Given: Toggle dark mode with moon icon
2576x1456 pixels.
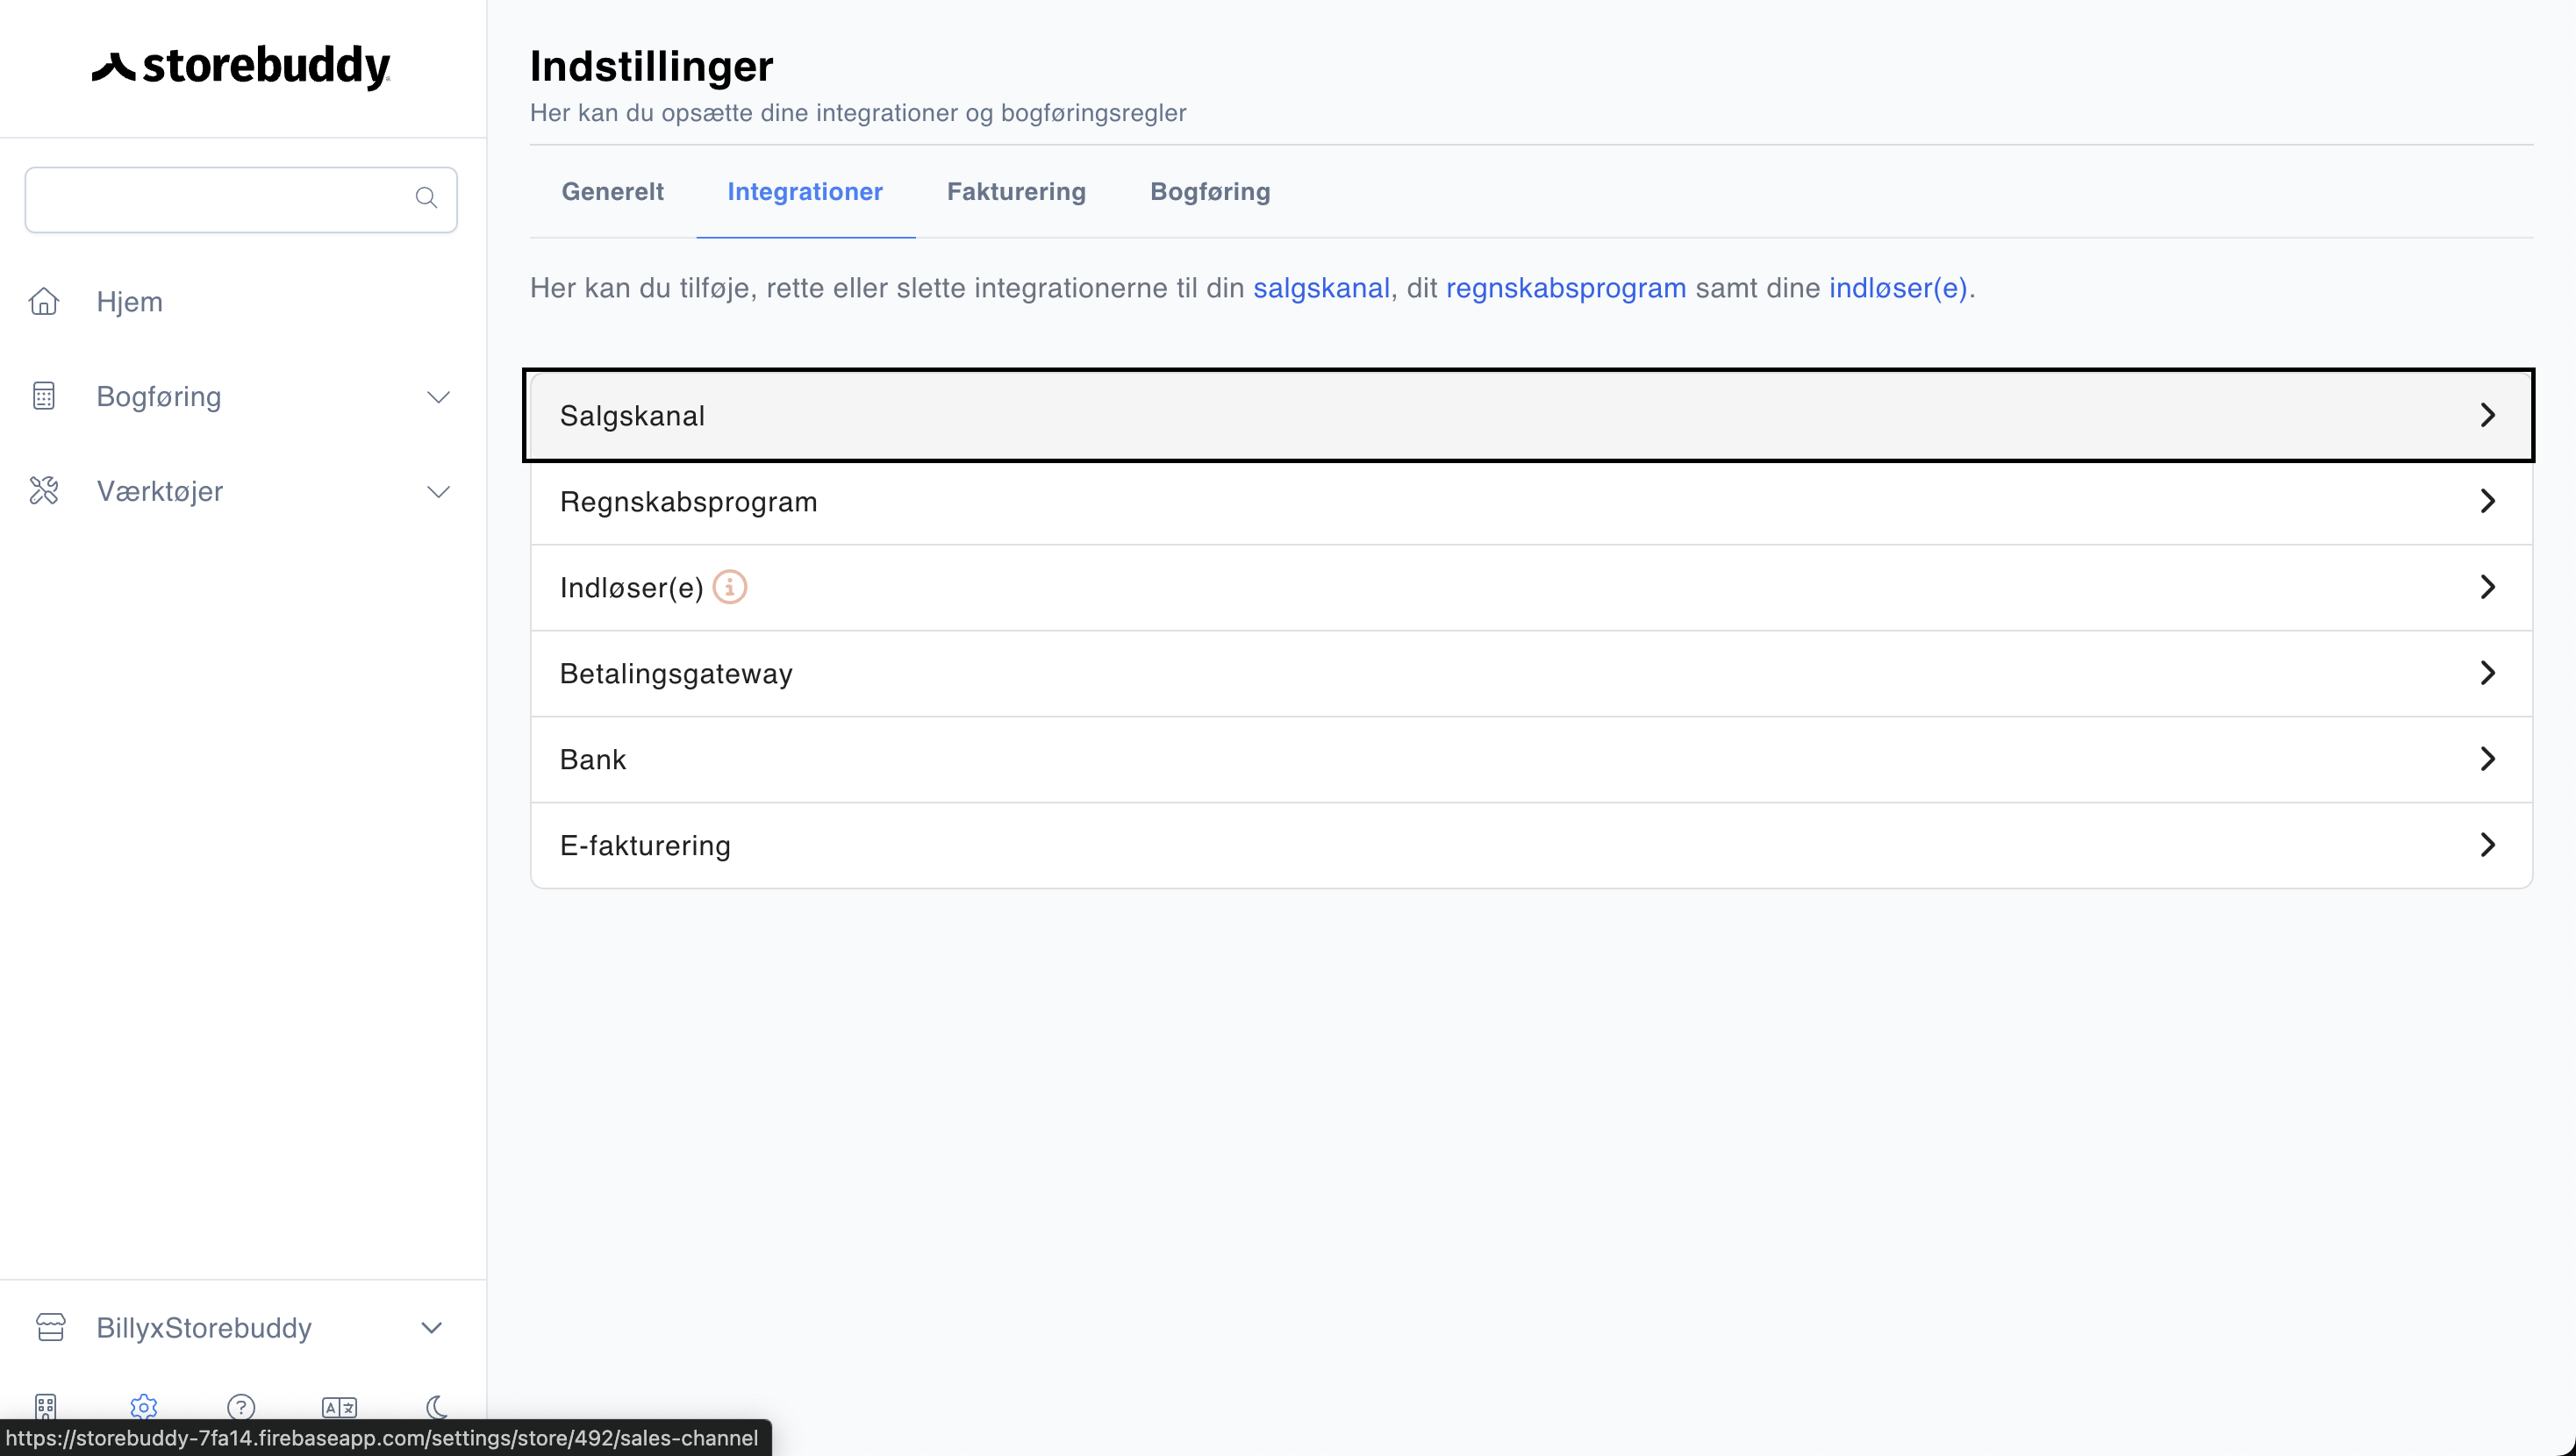Looking at the screenshot, I should pos(437,1406).
